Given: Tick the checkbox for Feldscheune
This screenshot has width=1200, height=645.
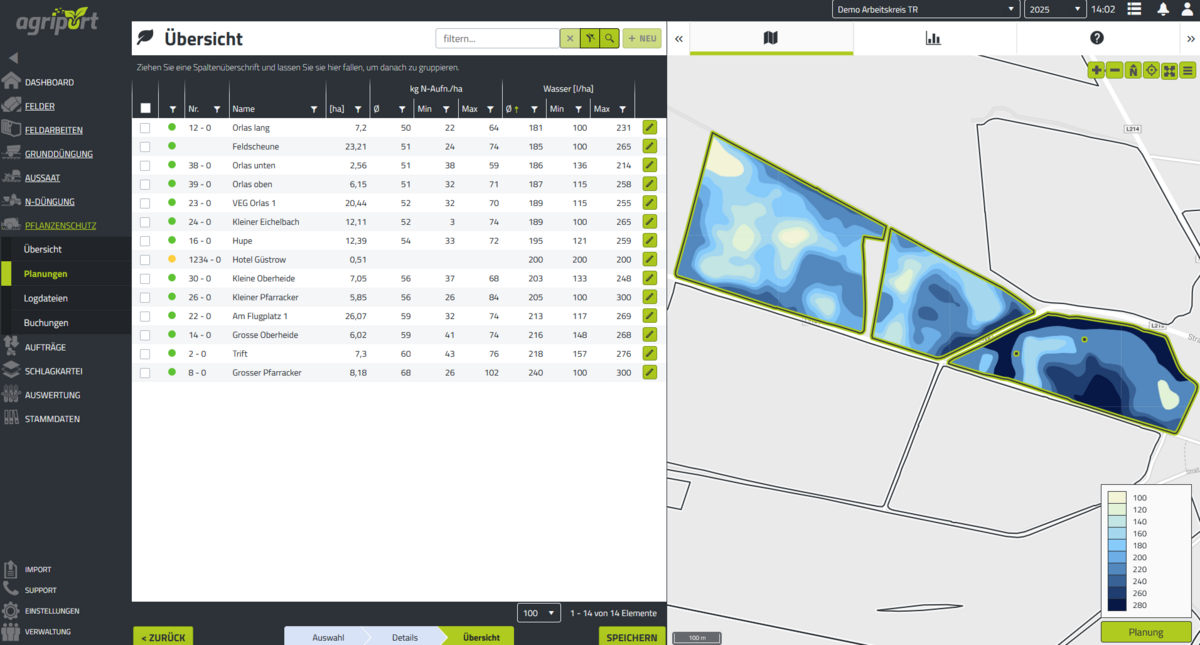Looking at the screenshot, I should point(145,147).
